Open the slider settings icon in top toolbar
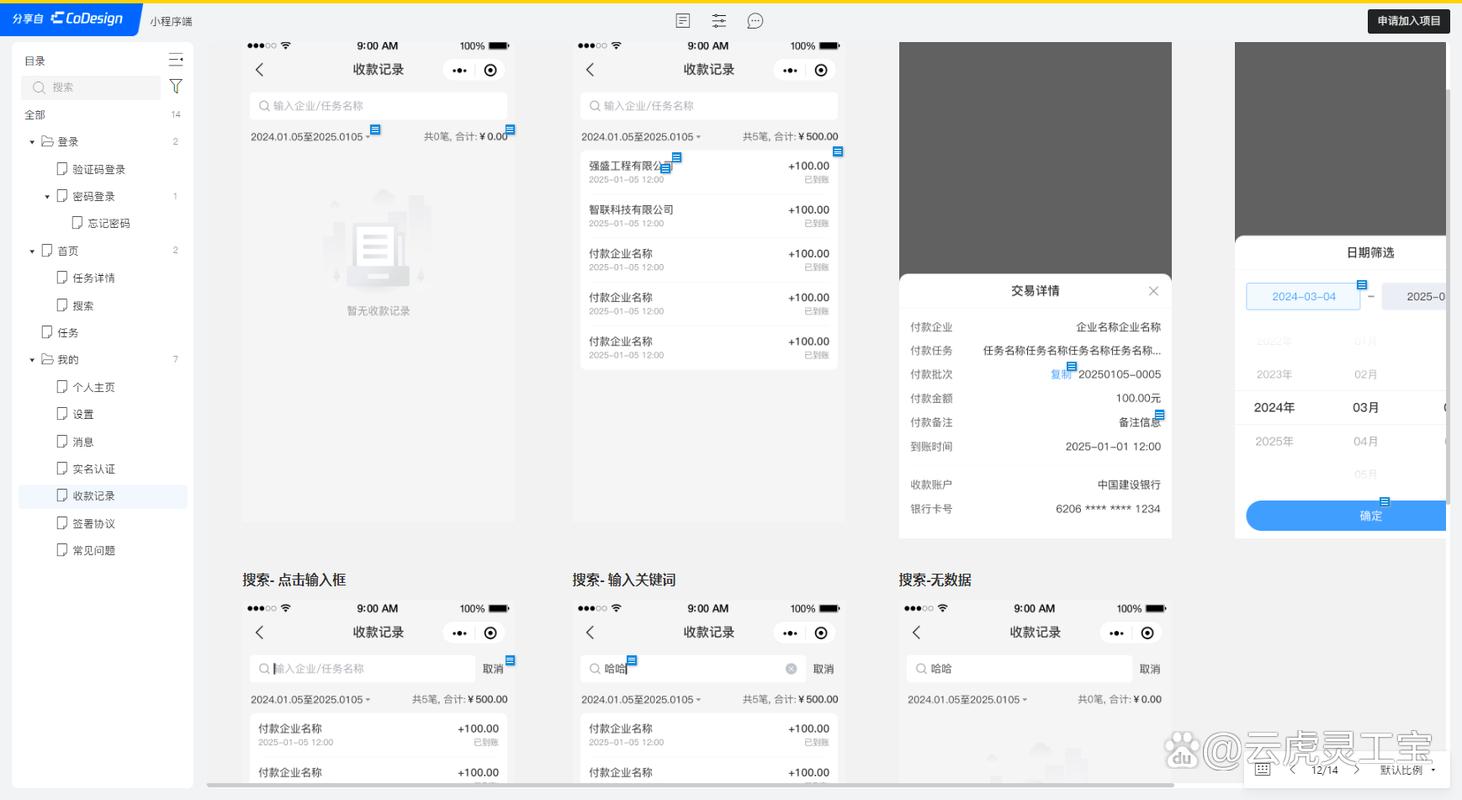1462x800 pixels. (x=719, y=21)
